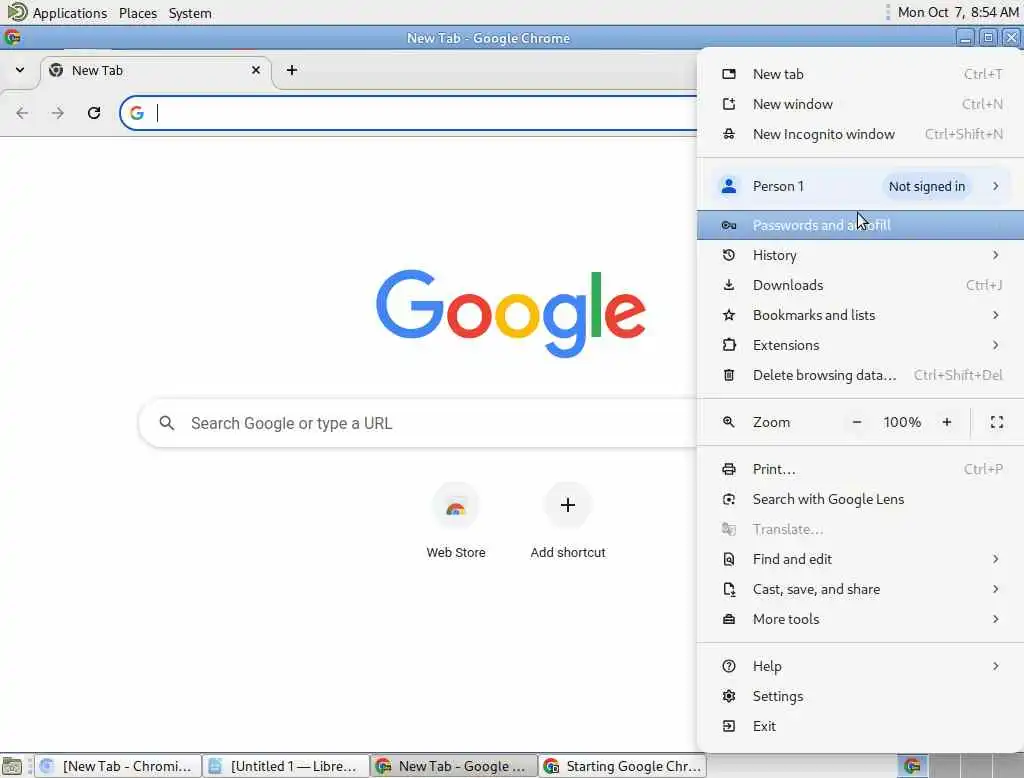Click the Google logo image
The image size is (1024, 778).
511,314
